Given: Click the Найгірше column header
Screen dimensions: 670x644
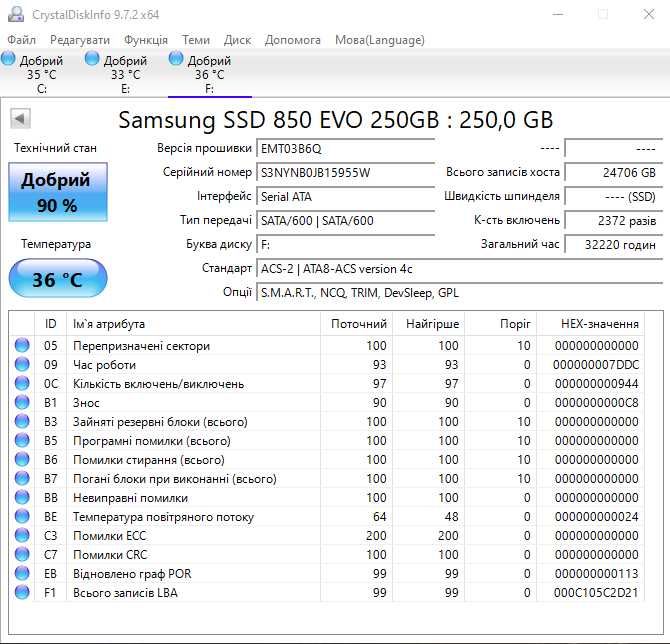Looking at the screenshot, I should (429, 323).
